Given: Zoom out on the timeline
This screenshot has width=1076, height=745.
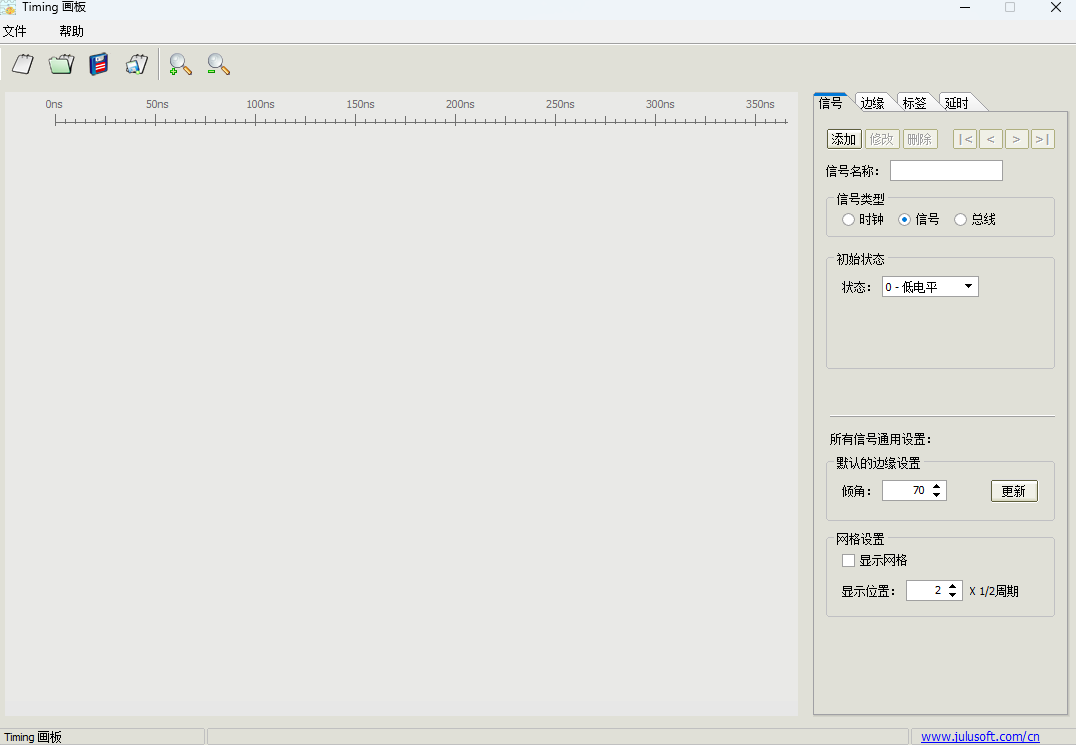Looking at the screenshot, I should (x=217, y=63).
